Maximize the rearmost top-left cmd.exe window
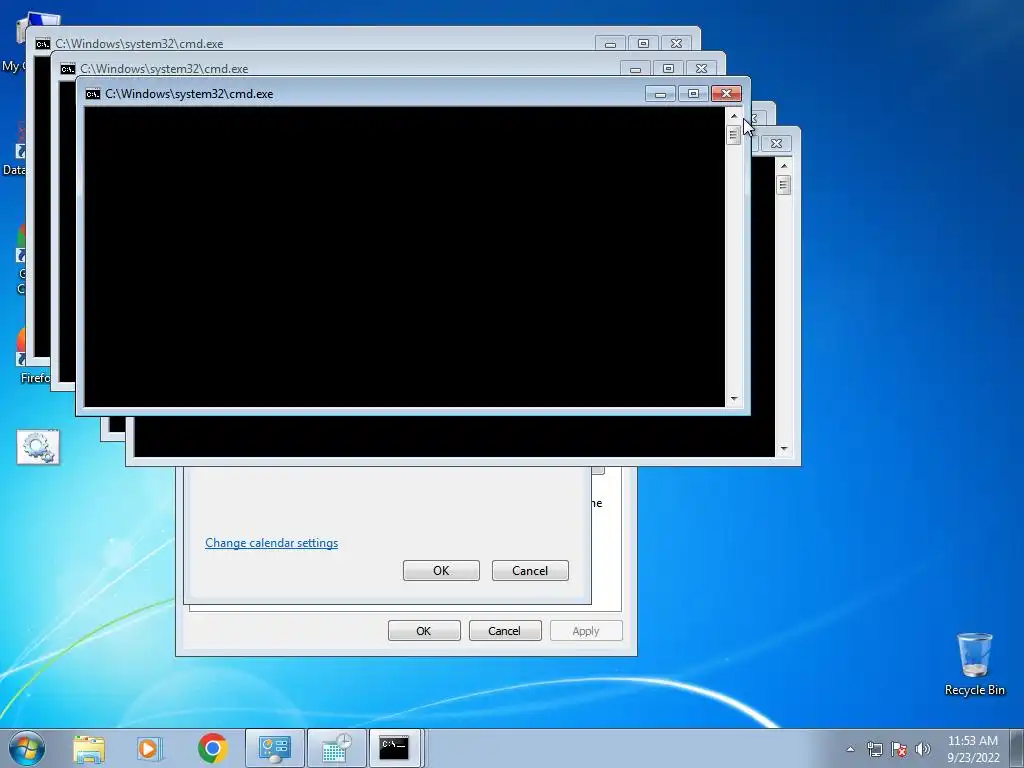Viewport: 1024px width, 768px height. pos(643,44)
